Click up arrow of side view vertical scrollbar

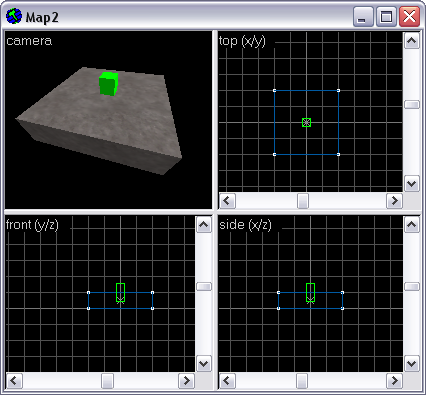click(x=412, y=225)
